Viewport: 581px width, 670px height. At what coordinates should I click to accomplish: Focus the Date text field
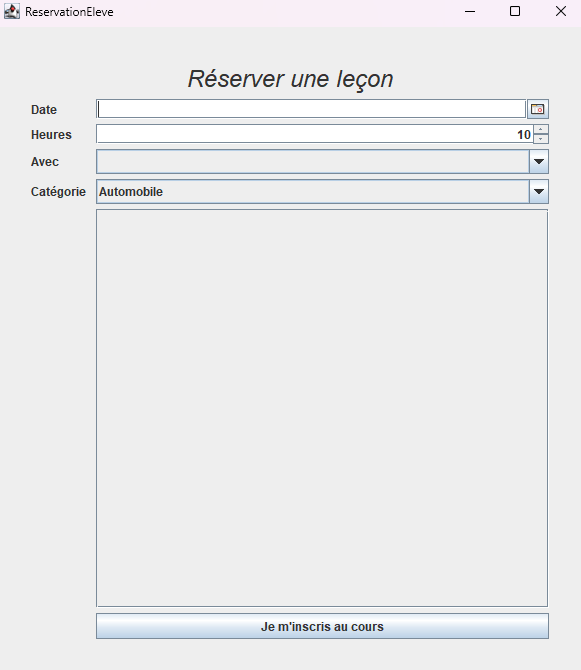(x=311, y=109)
